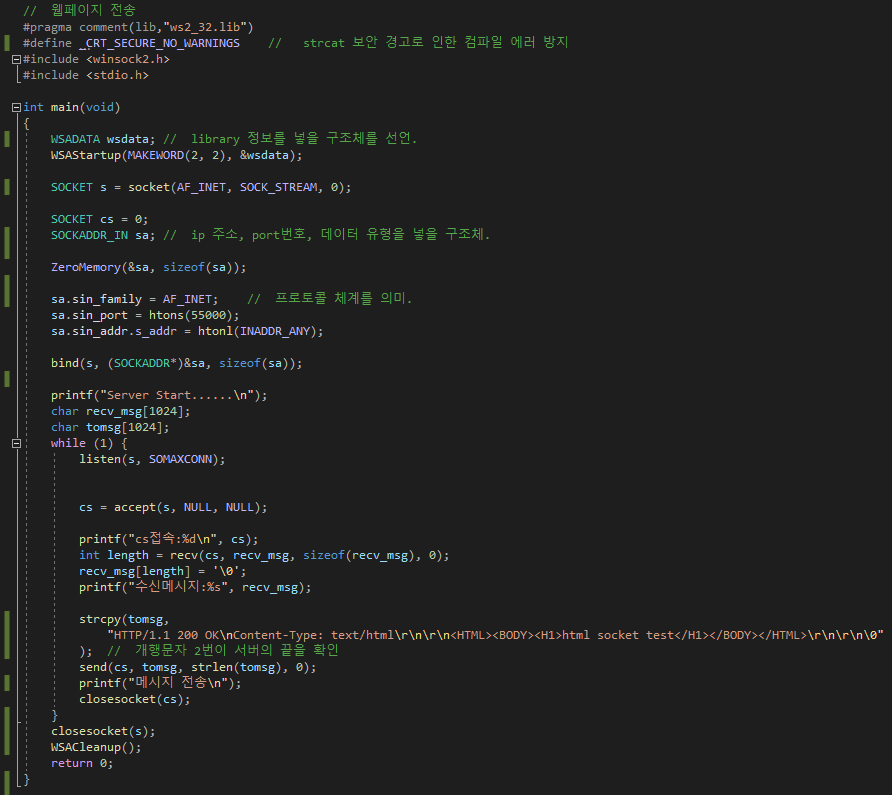Click the printf("cs접속:%d\n", cs) line
Viewport: 892px width, 795px height.
168,539
